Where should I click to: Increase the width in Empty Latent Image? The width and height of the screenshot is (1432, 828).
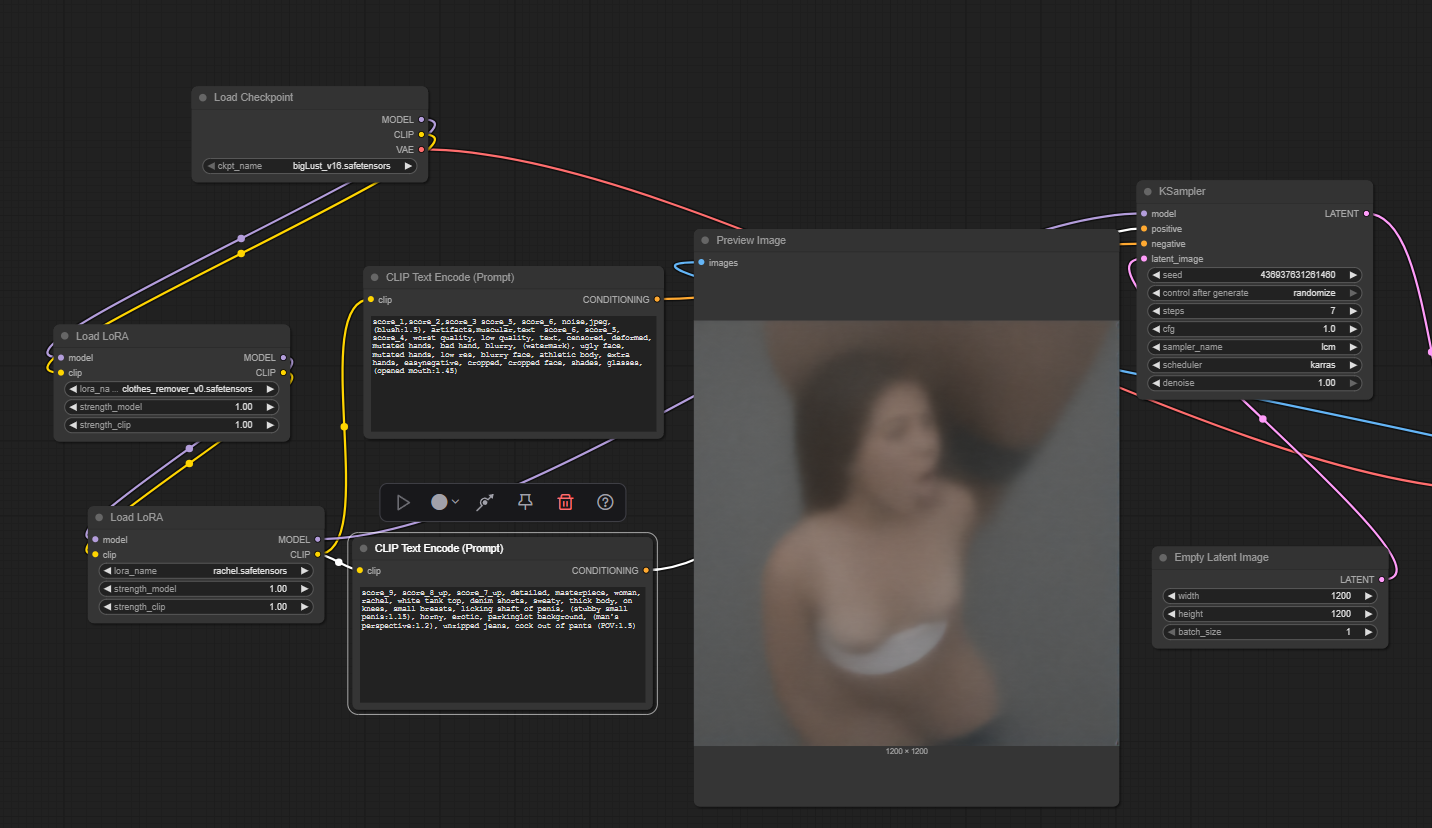(x=1369, y=596)
